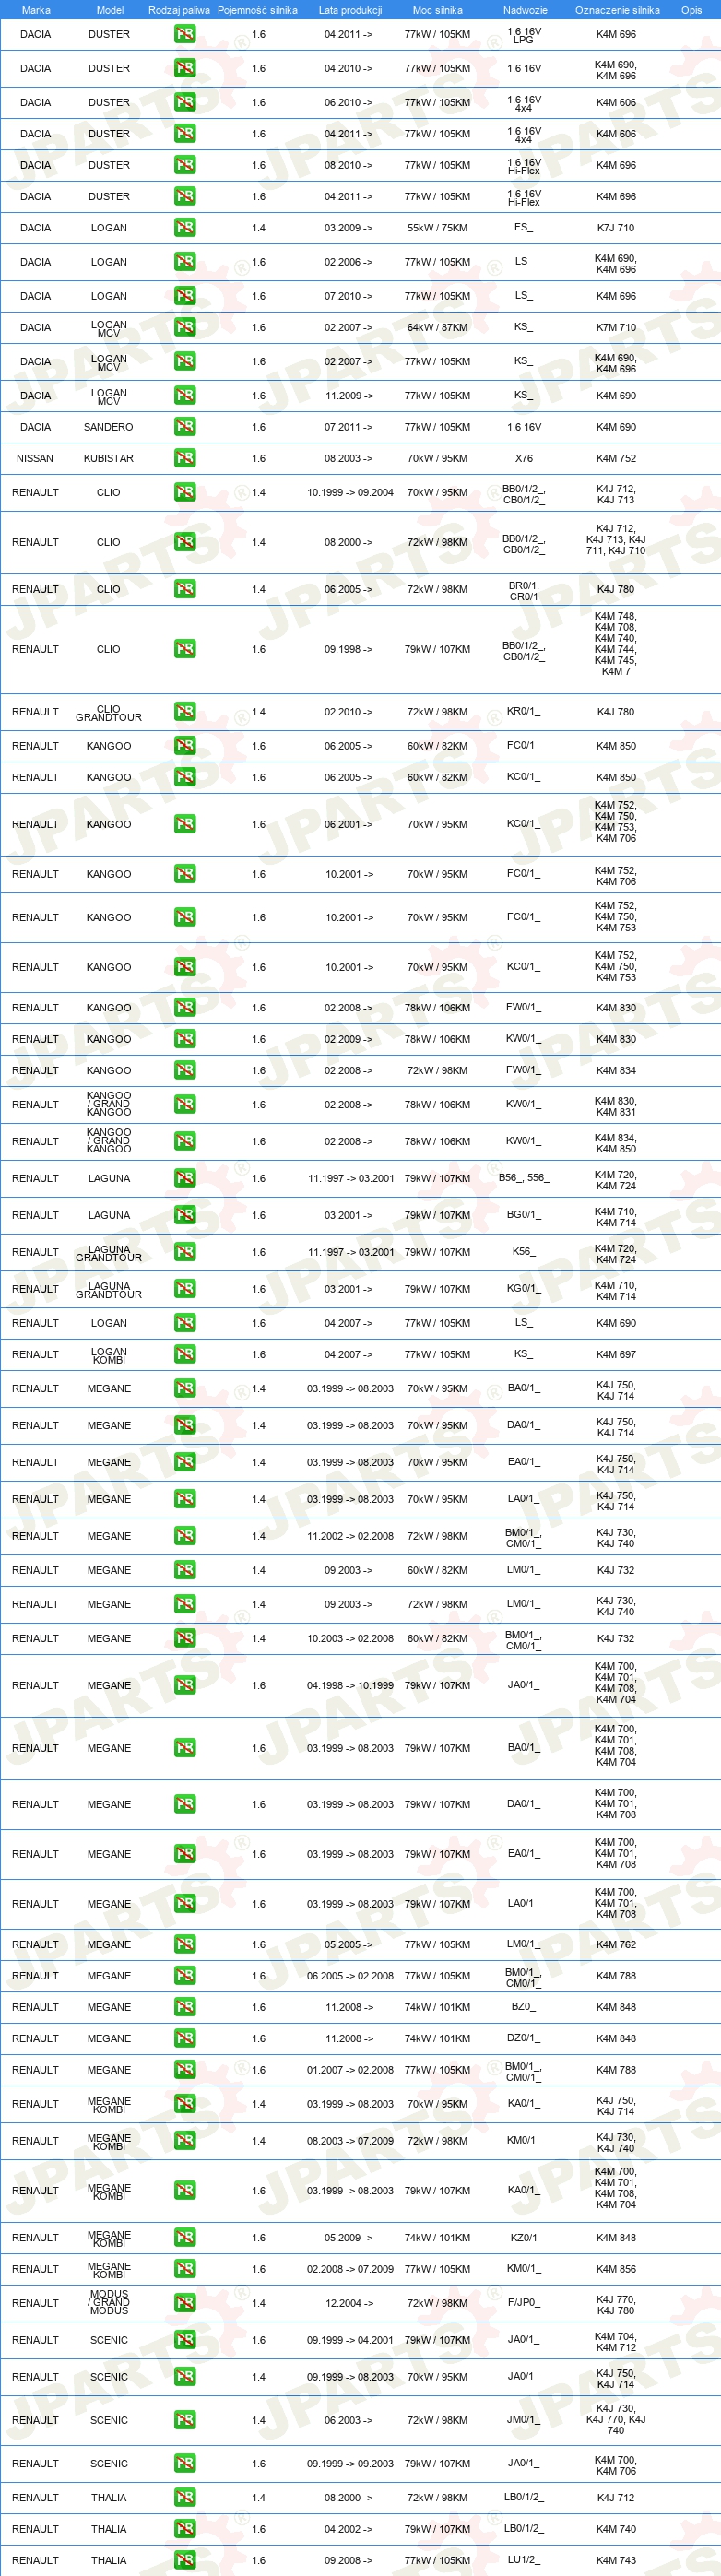Click the LU1/2_ body code
Image resolution: width=721 pixels, height=2576 pixels.
pos(524,2560)
